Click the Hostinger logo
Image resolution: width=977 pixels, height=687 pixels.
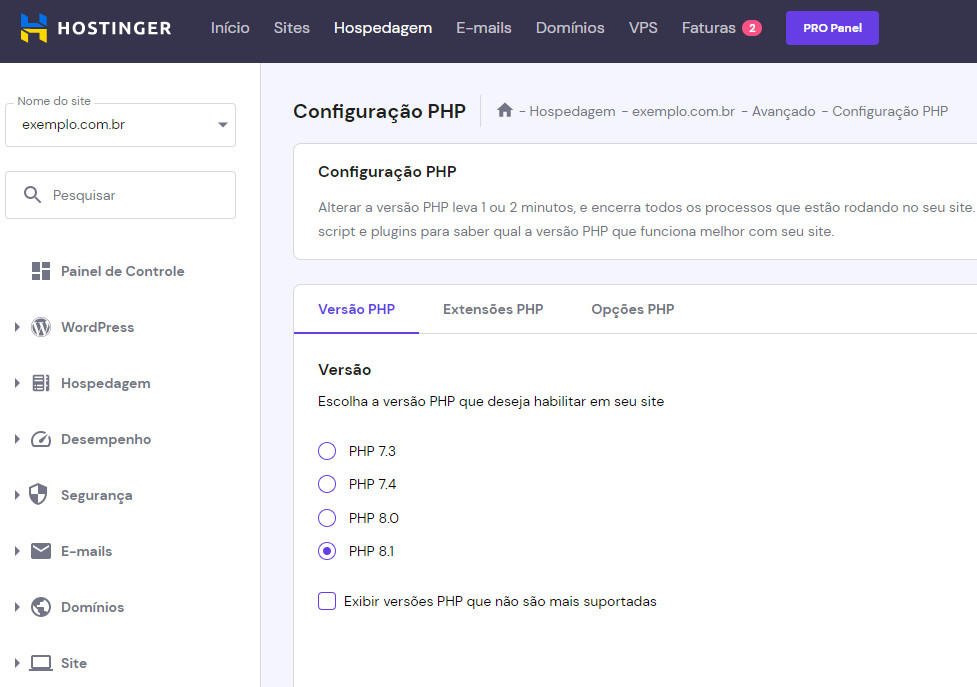click(95, 28)
